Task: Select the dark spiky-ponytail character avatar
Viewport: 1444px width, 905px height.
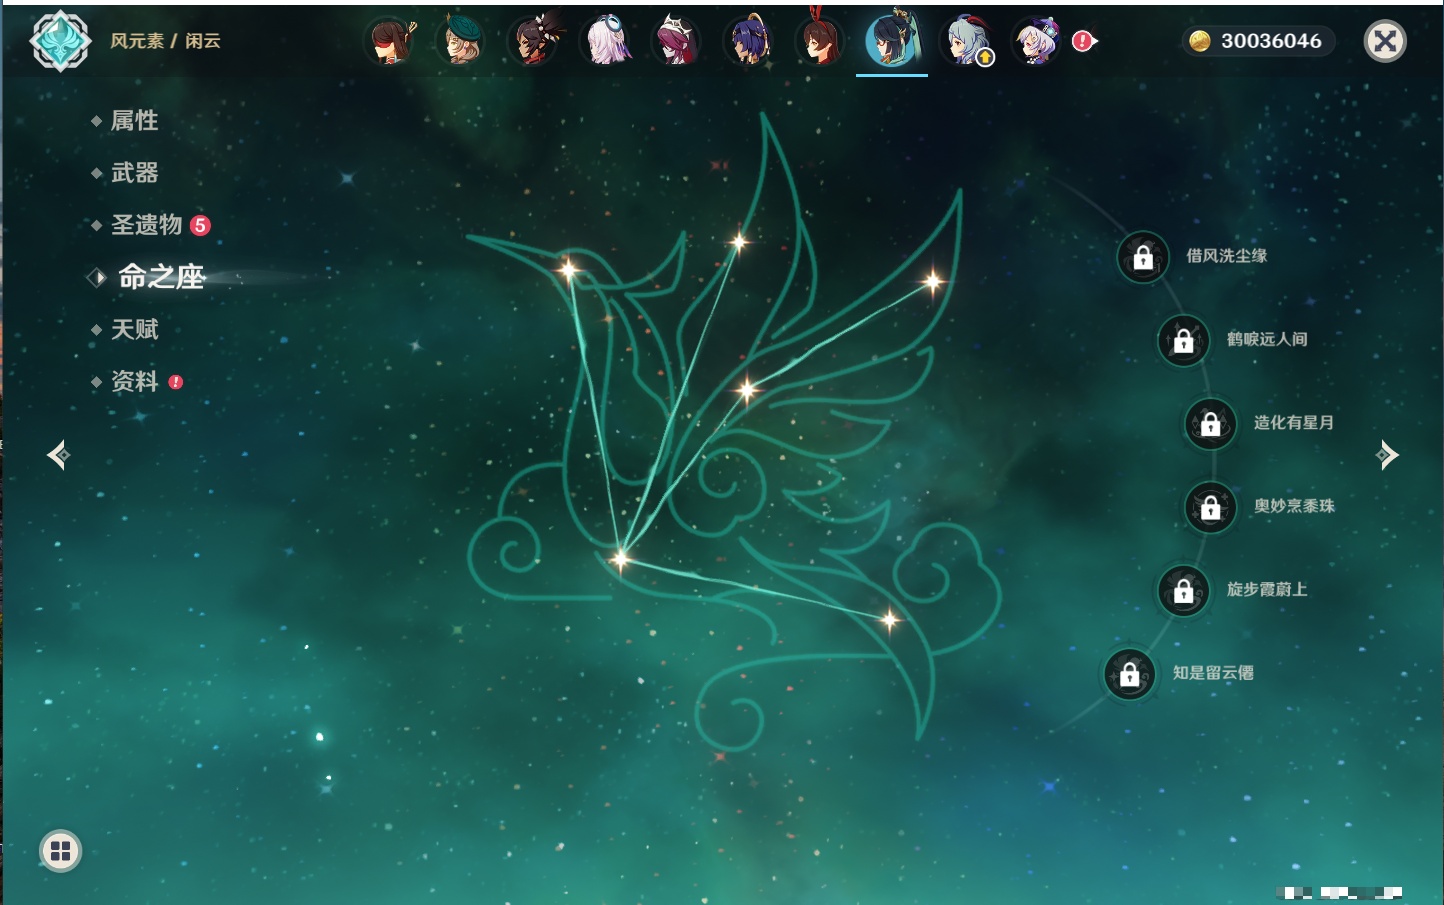Action: [x=534, y=42]
